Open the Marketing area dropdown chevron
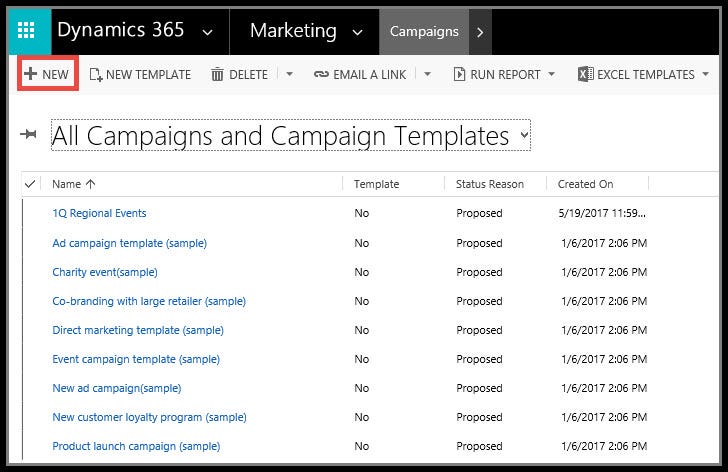The width and height of the screenshot is (728, 472). (x=357, y=32)
